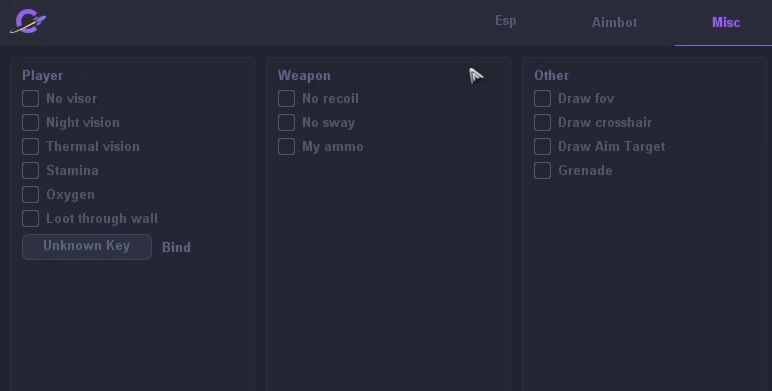This screenshot has width=772, height=391.
Task: Check the Draw Aim Target box
Action: pyautogui.click(x=543, y=147)
